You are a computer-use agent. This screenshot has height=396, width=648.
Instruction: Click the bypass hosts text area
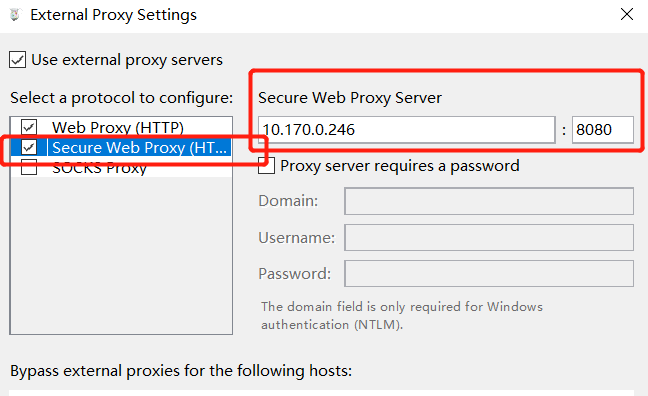click(x=321, y=393)
